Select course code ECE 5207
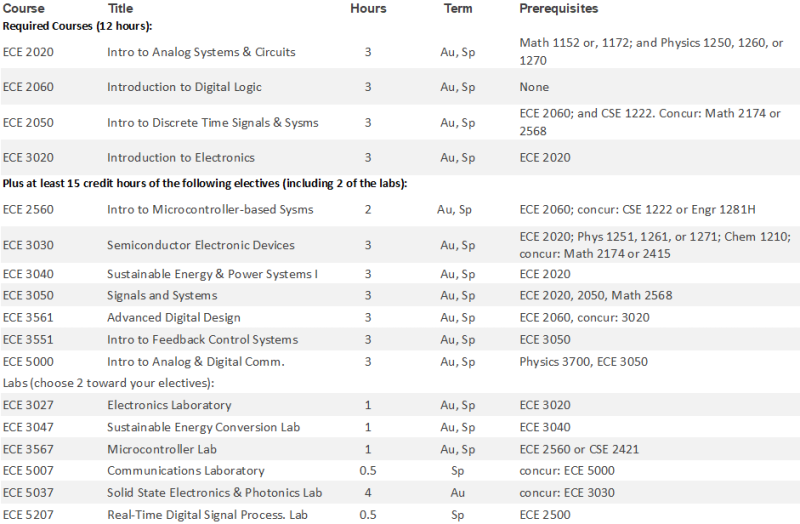 pyautogui.click(x=28, y=515)
